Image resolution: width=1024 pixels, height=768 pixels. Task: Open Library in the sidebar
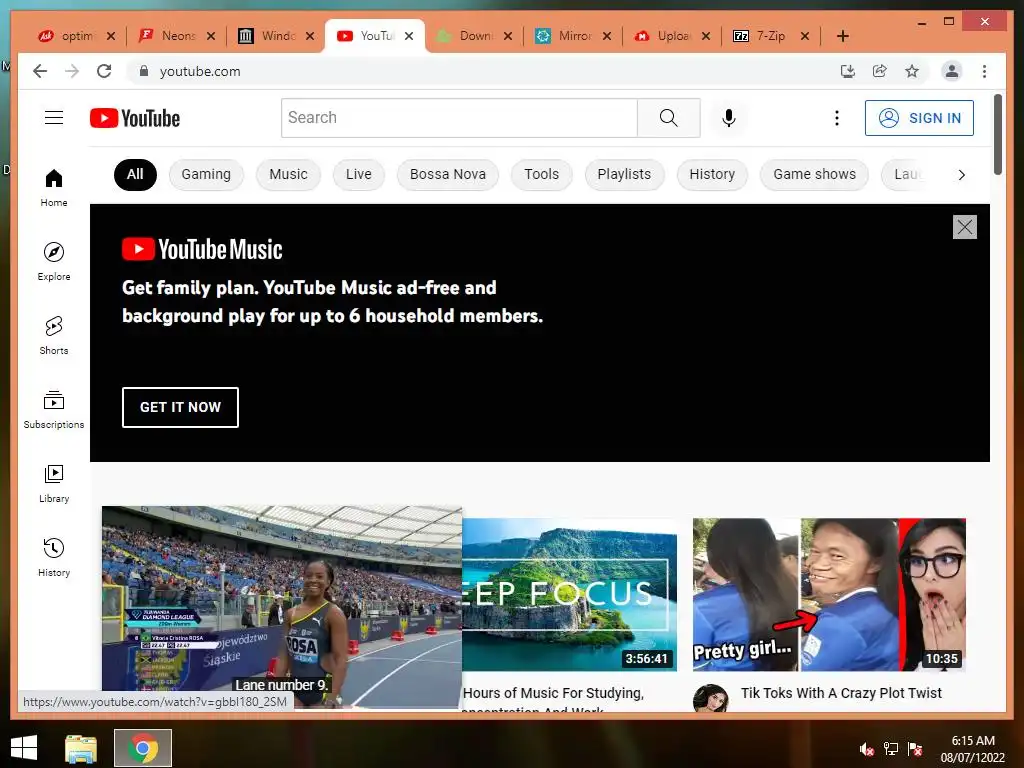(x=54, y=483)
